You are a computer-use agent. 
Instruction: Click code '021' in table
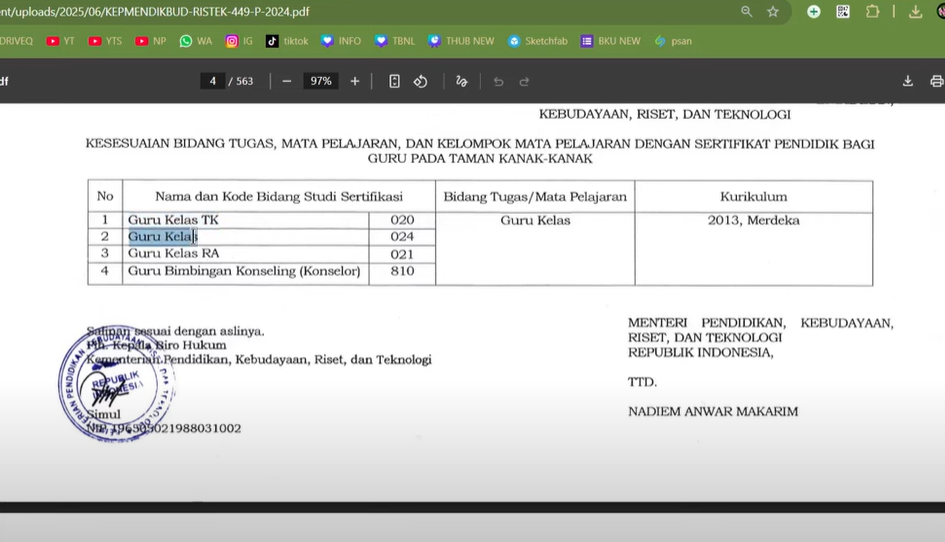pos(402,254)
